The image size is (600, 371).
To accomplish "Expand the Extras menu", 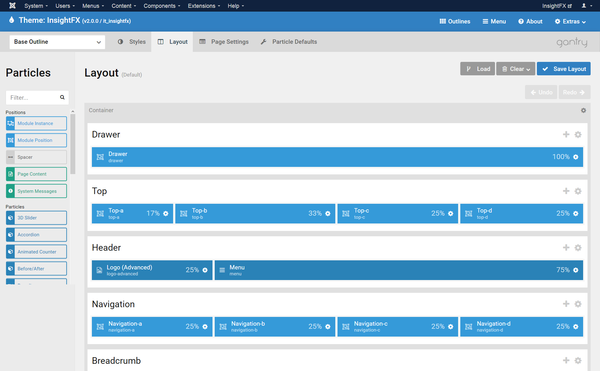I will (x=570, y=21).
